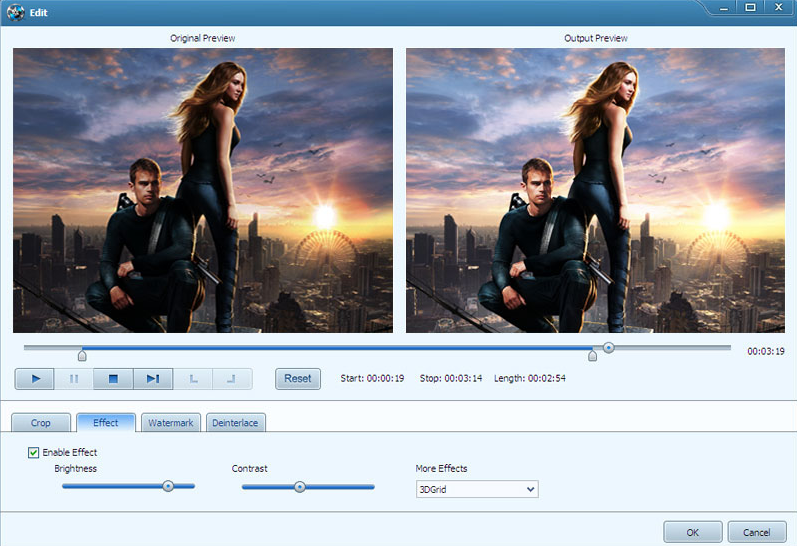Click the Next Frame icon

153,379
